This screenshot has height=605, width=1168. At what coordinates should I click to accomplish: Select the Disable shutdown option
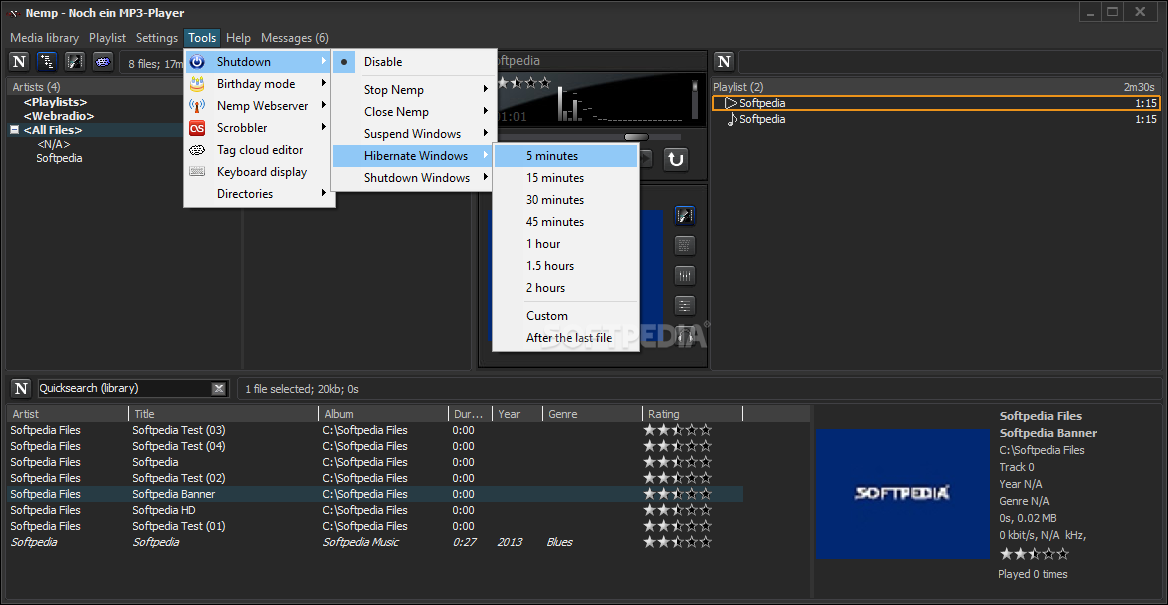point(413,62)
